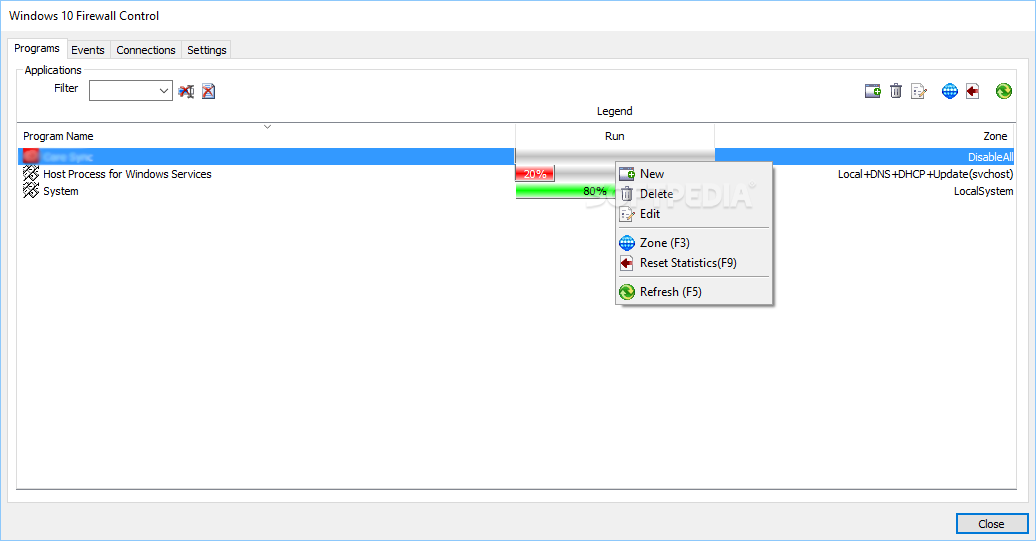1036x541 pixels.
Task: Choose Reset Statistics(F9) from the context menu
Action: click(694, 263)
